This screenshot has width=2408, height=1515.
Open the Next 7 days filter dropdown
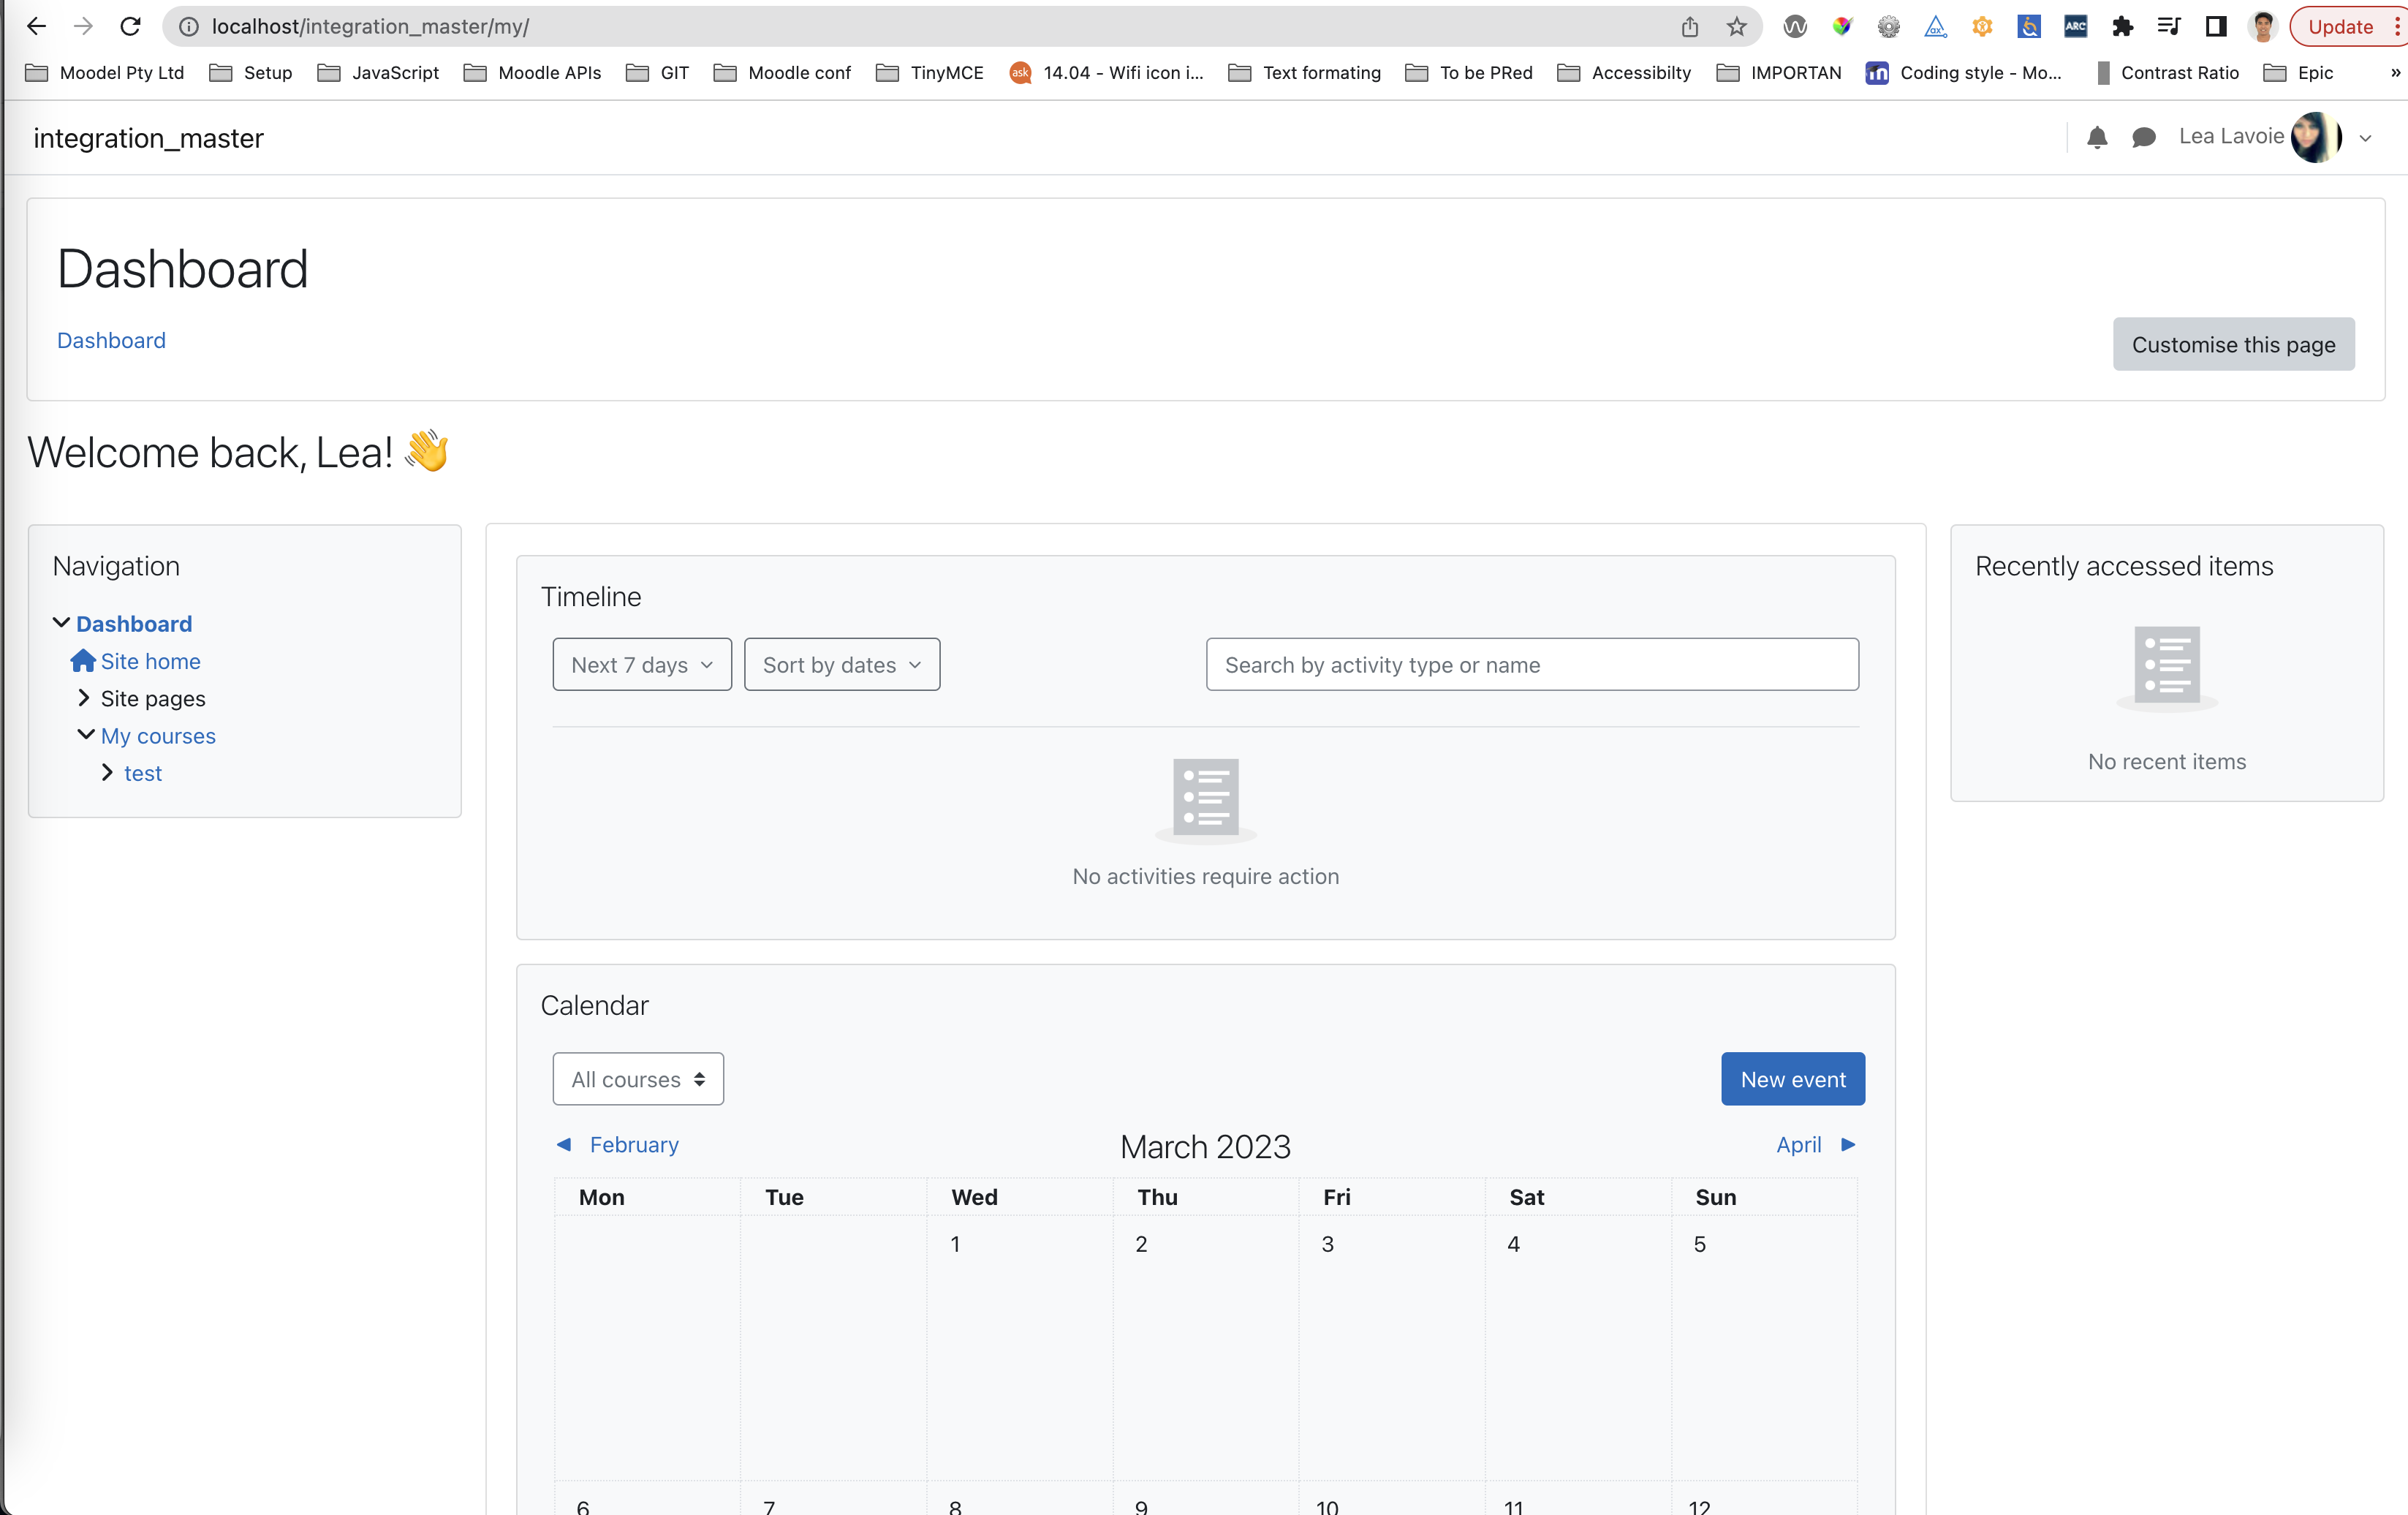pos(642,664)
